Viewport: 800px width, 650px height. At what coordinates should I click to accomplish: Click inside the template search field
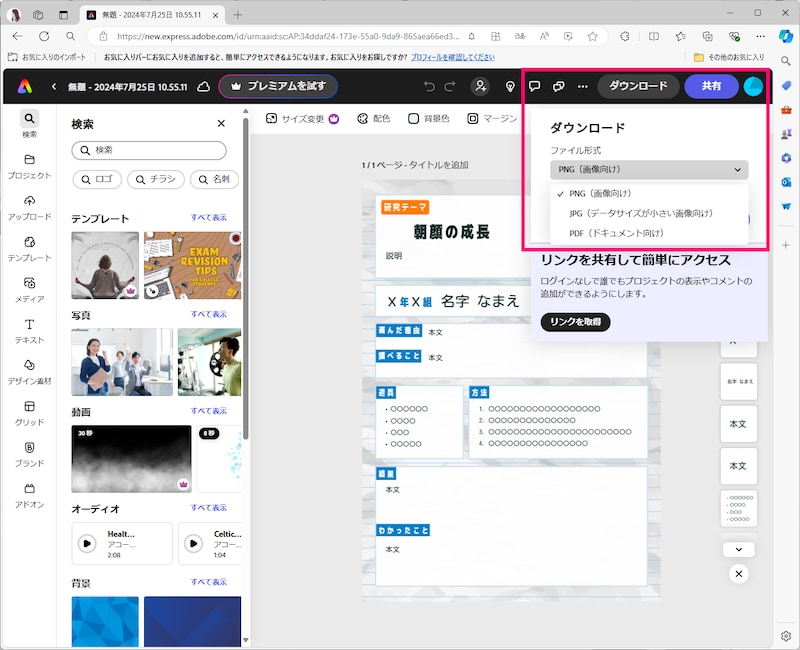click(147, 150)
